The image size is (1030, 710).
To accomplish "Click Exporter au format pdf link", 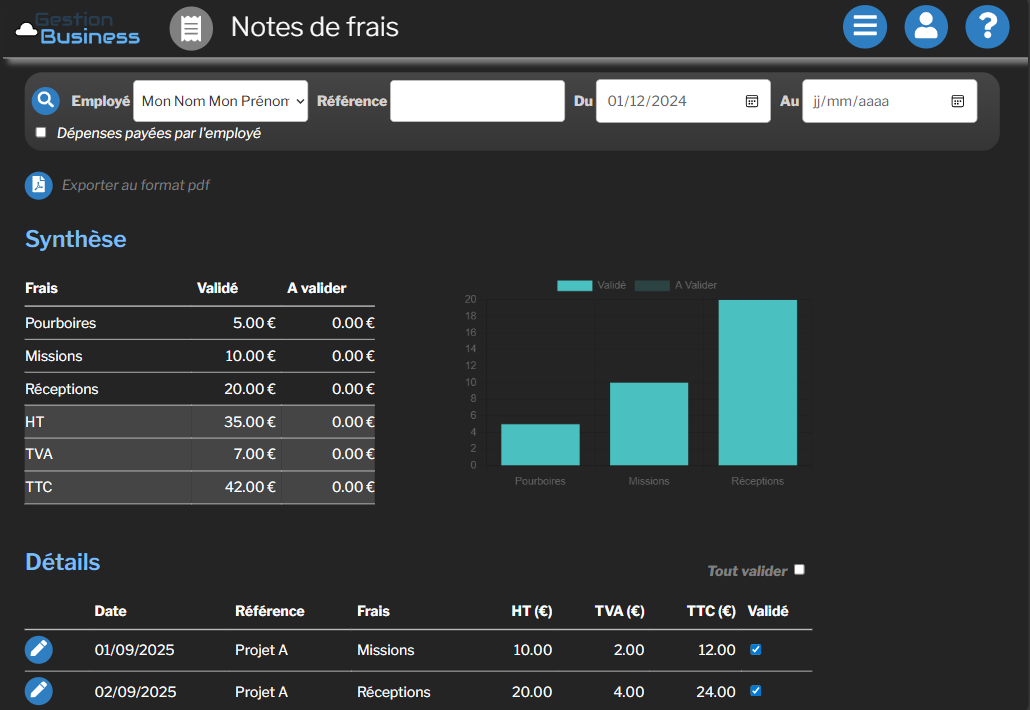I will click(136, 185).
